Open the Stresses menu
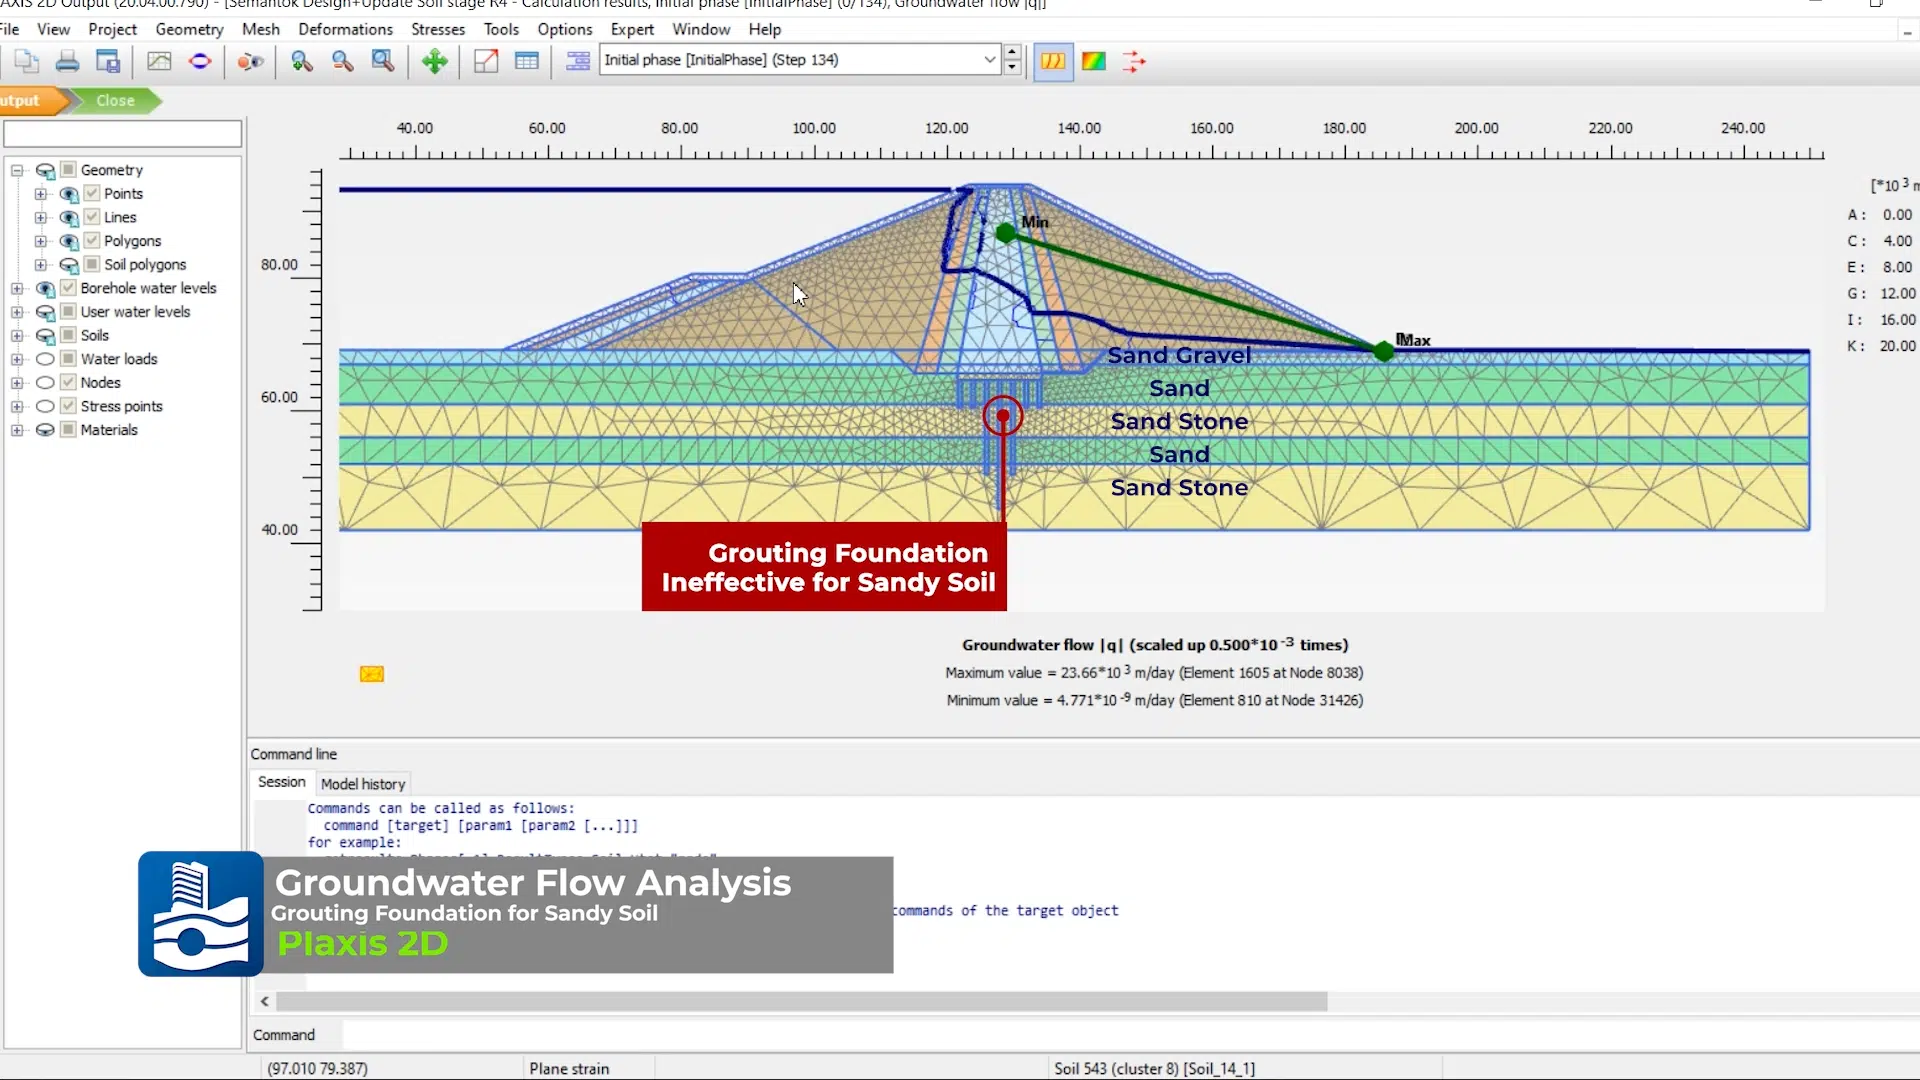The height and width of the screenshot is (1080, 1920). click(x=438, y=29)
